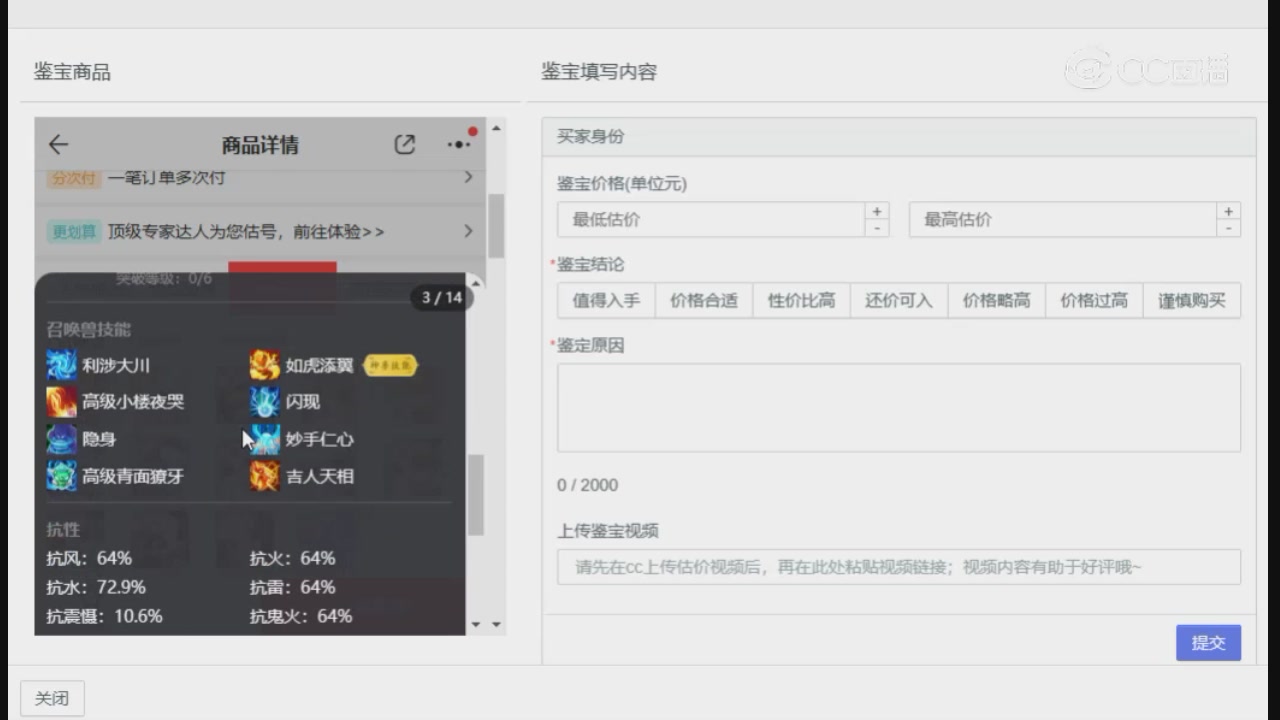Click the 利涉大川 skill icon
This screenshot has width=1280, height=720.
[x=61, y=365]
